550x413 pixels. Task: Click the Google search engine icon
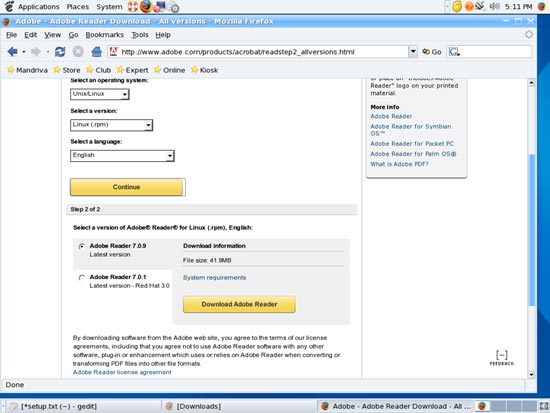tap(454, 52)
